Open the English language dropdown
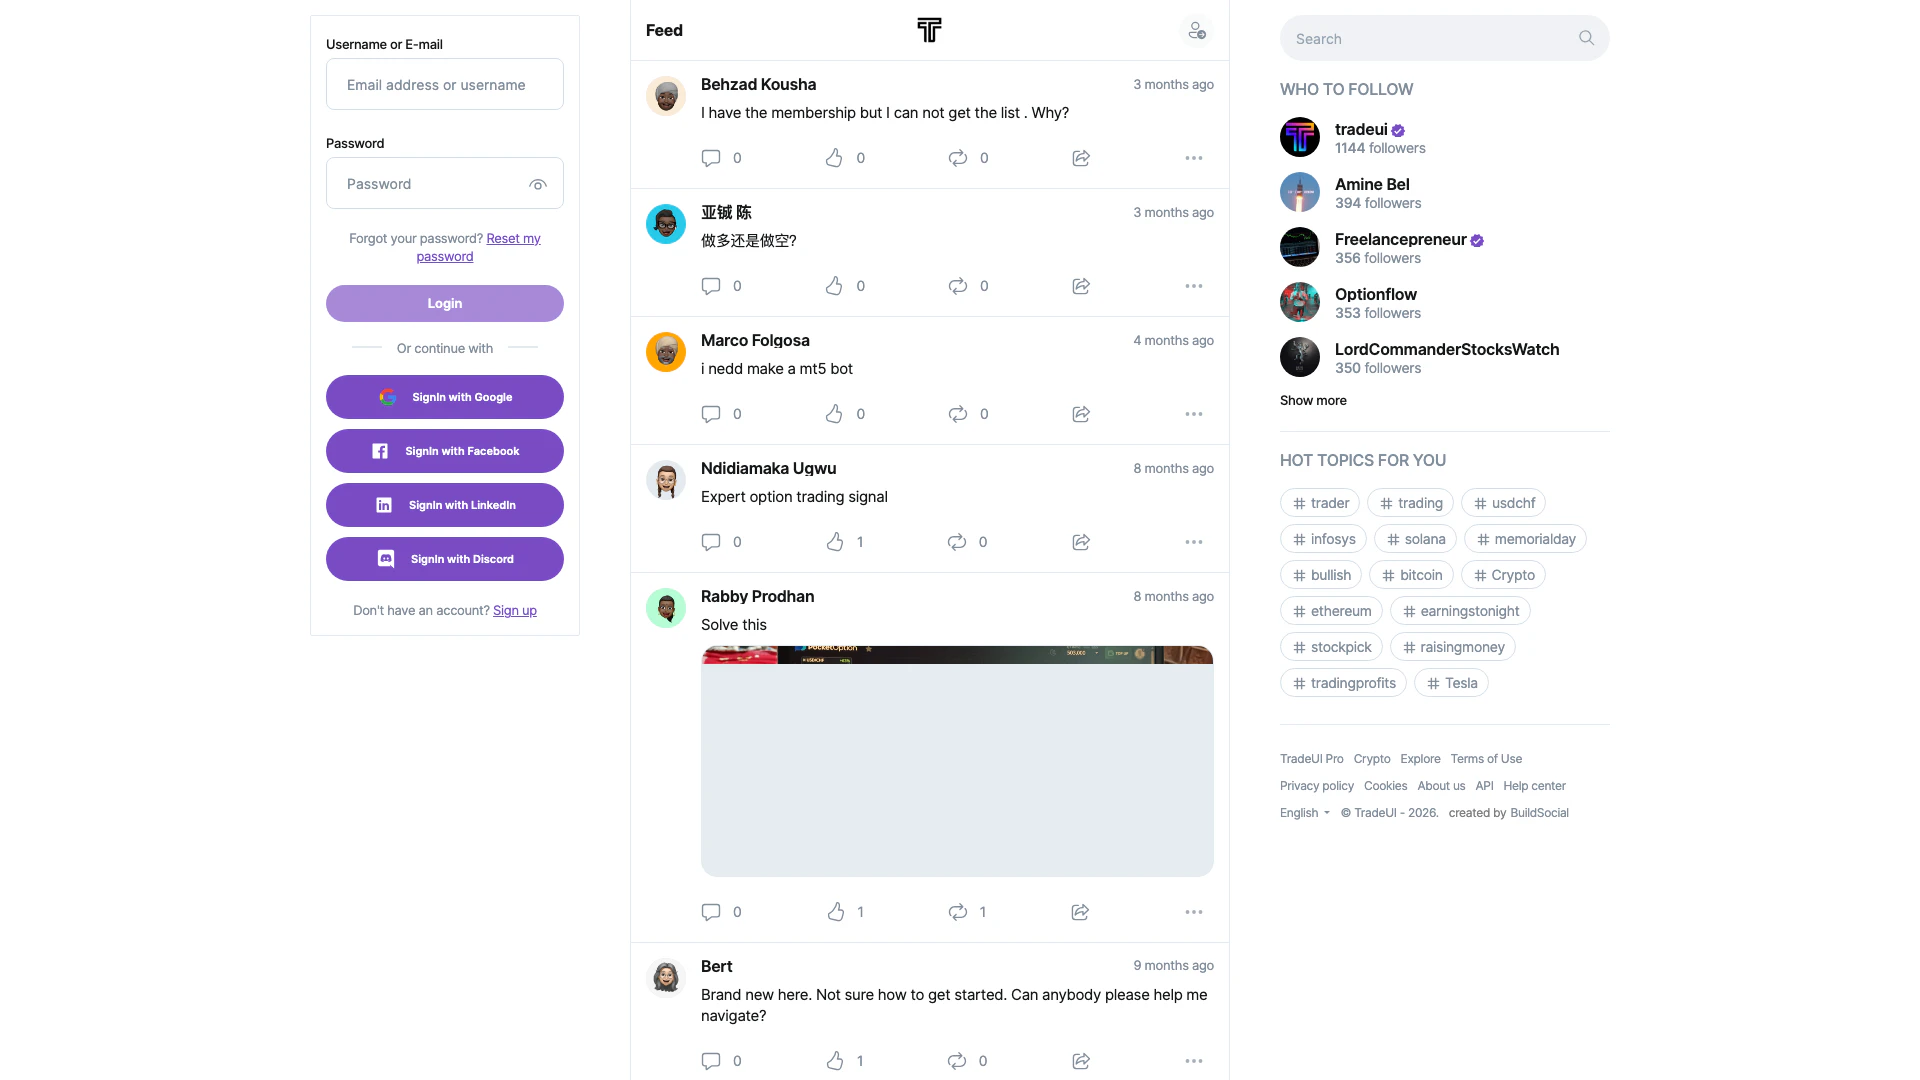 1305,813
